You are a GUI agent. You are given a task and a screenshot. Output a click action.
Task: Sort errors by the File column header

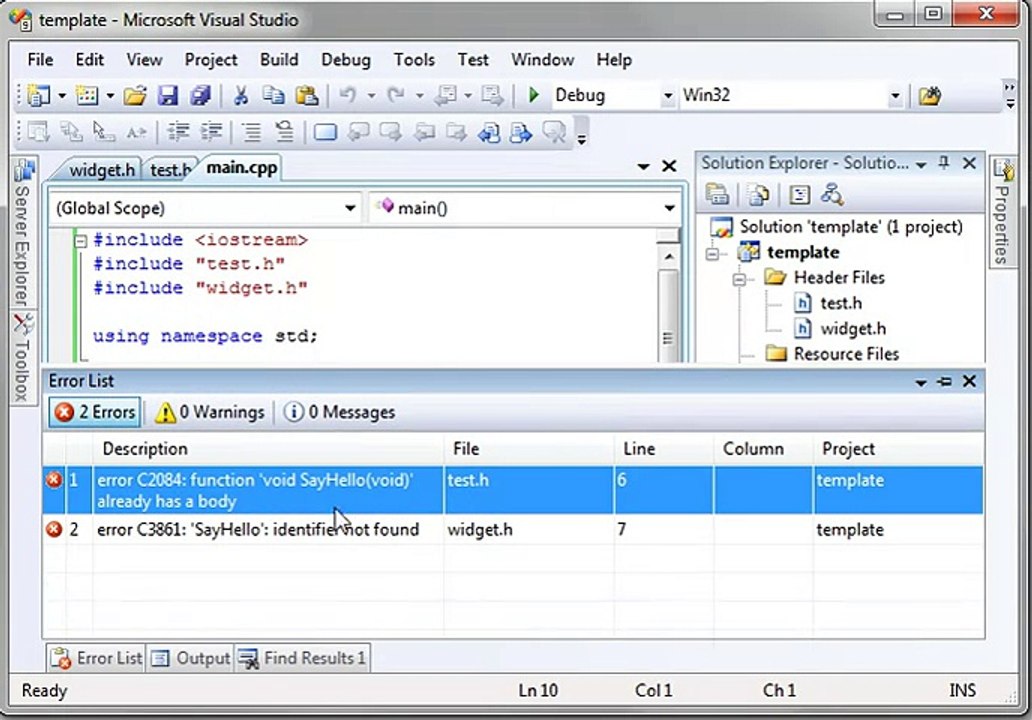coord(529,449)
